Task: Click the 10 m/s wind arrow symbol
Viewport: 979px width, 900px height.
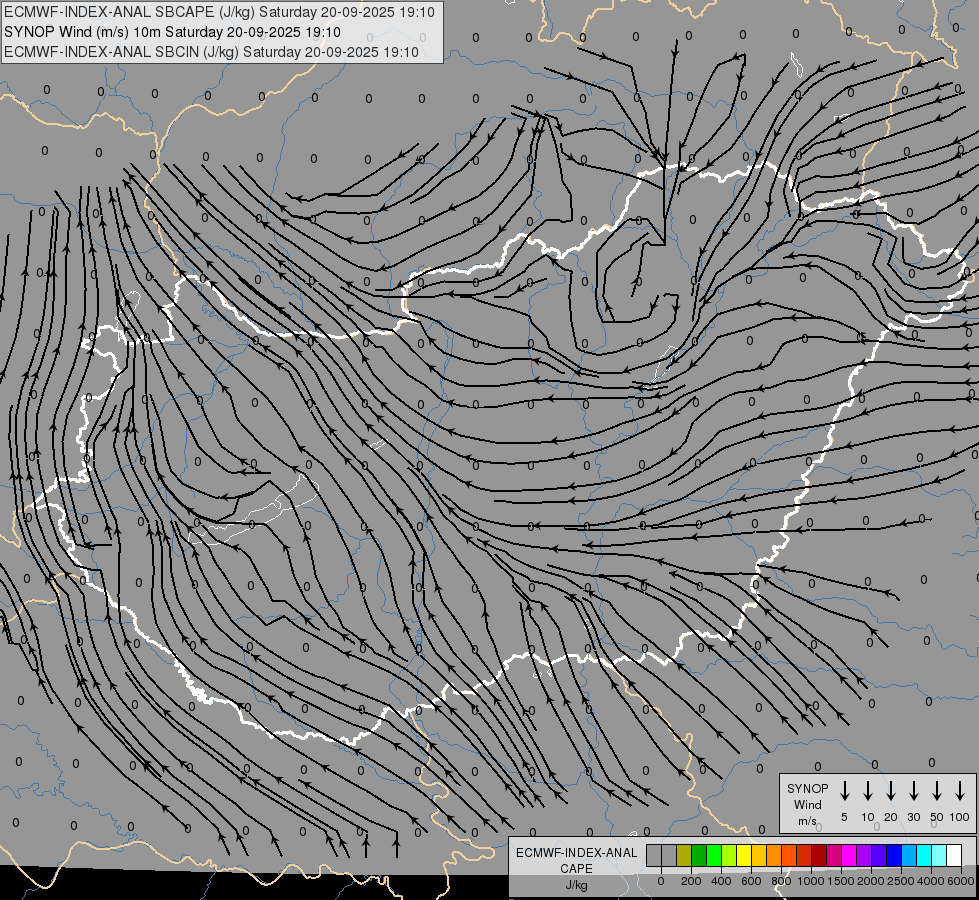Action: click(868, 791)
